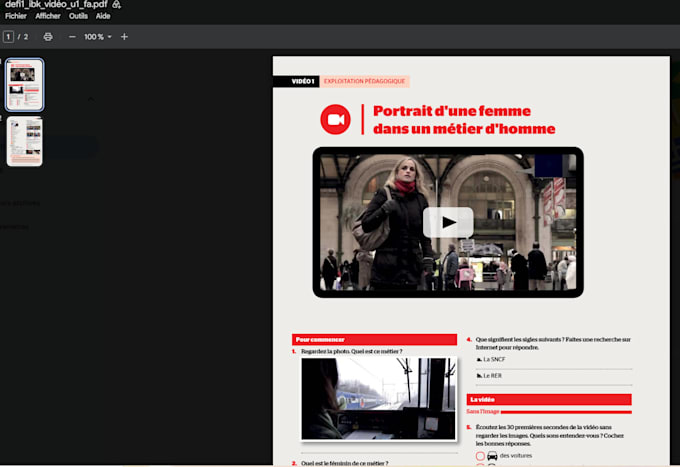Click the Pour commencer section header
Screen dimensions: 680x467
coord(374,340)
